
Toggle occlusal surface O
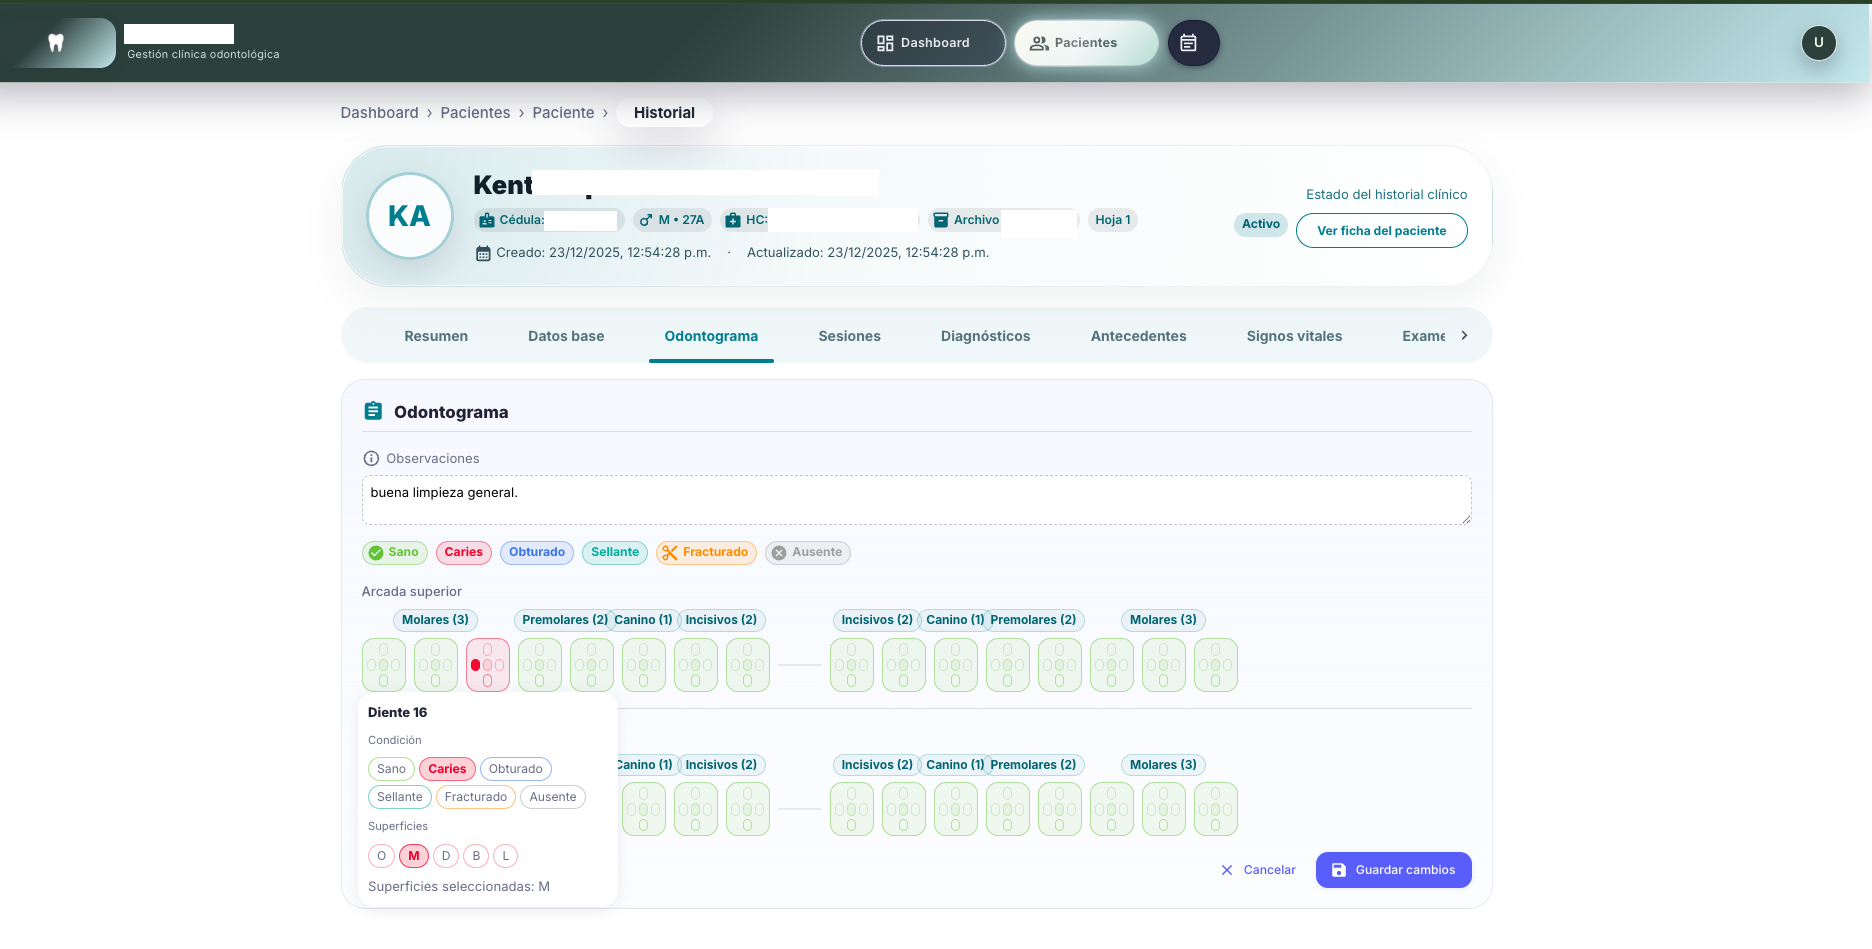(381, 856)
